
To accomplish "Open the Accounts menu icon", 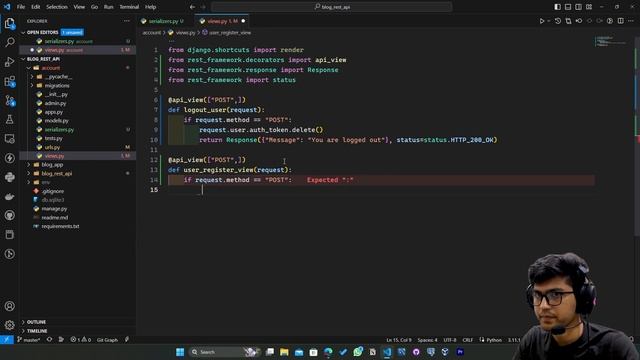I will pyautogui.click(x=10, y=306).
